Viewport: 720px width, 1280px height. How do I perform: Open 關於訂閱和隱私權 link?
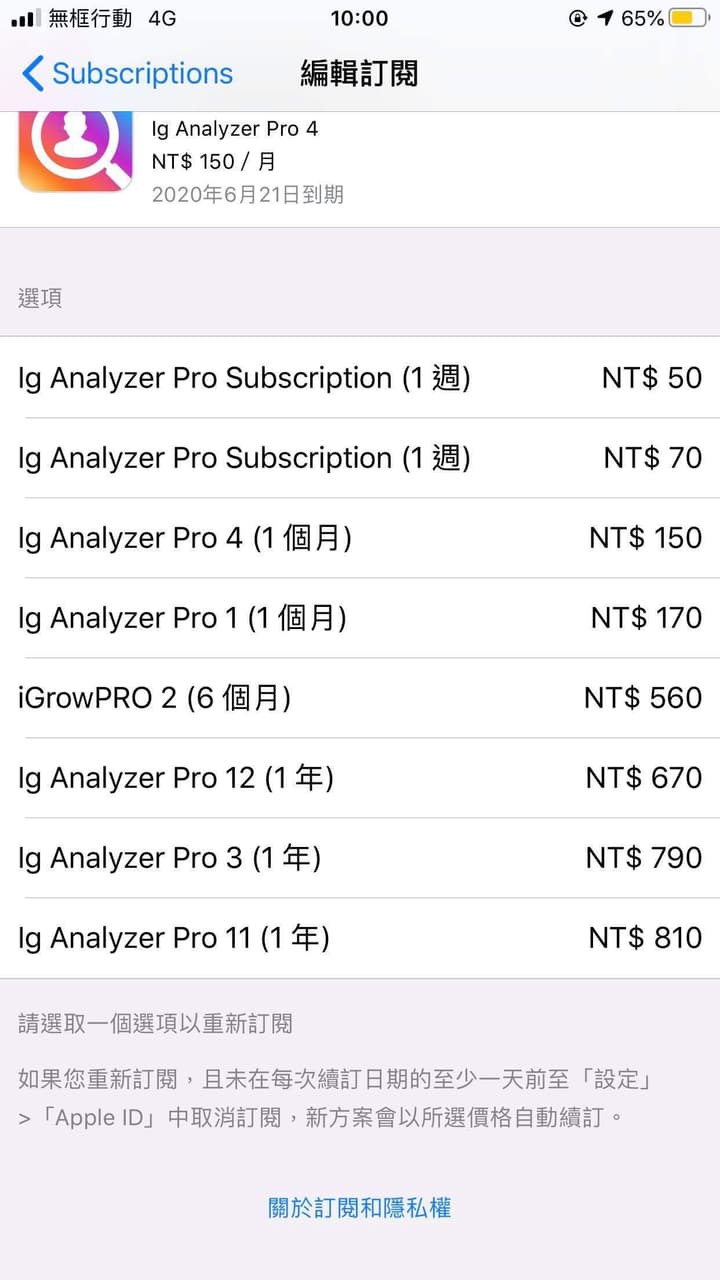(x=360, y=1207)
